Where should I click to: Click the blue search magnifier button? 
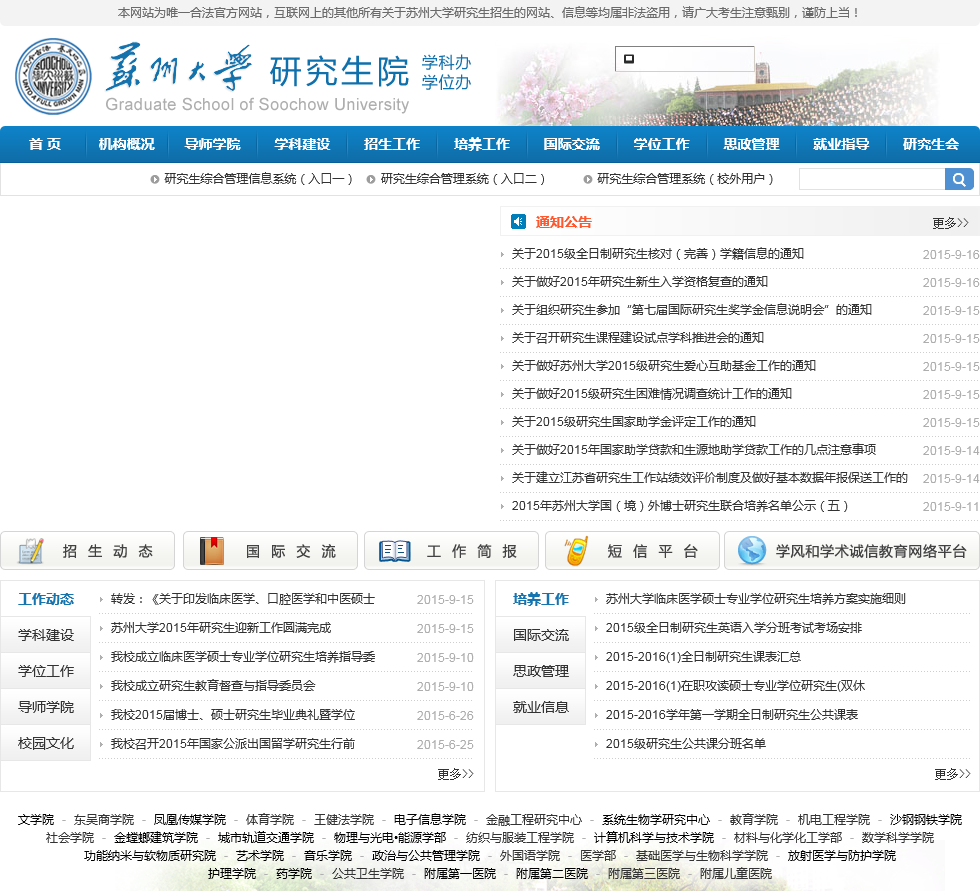click(959, 179)
